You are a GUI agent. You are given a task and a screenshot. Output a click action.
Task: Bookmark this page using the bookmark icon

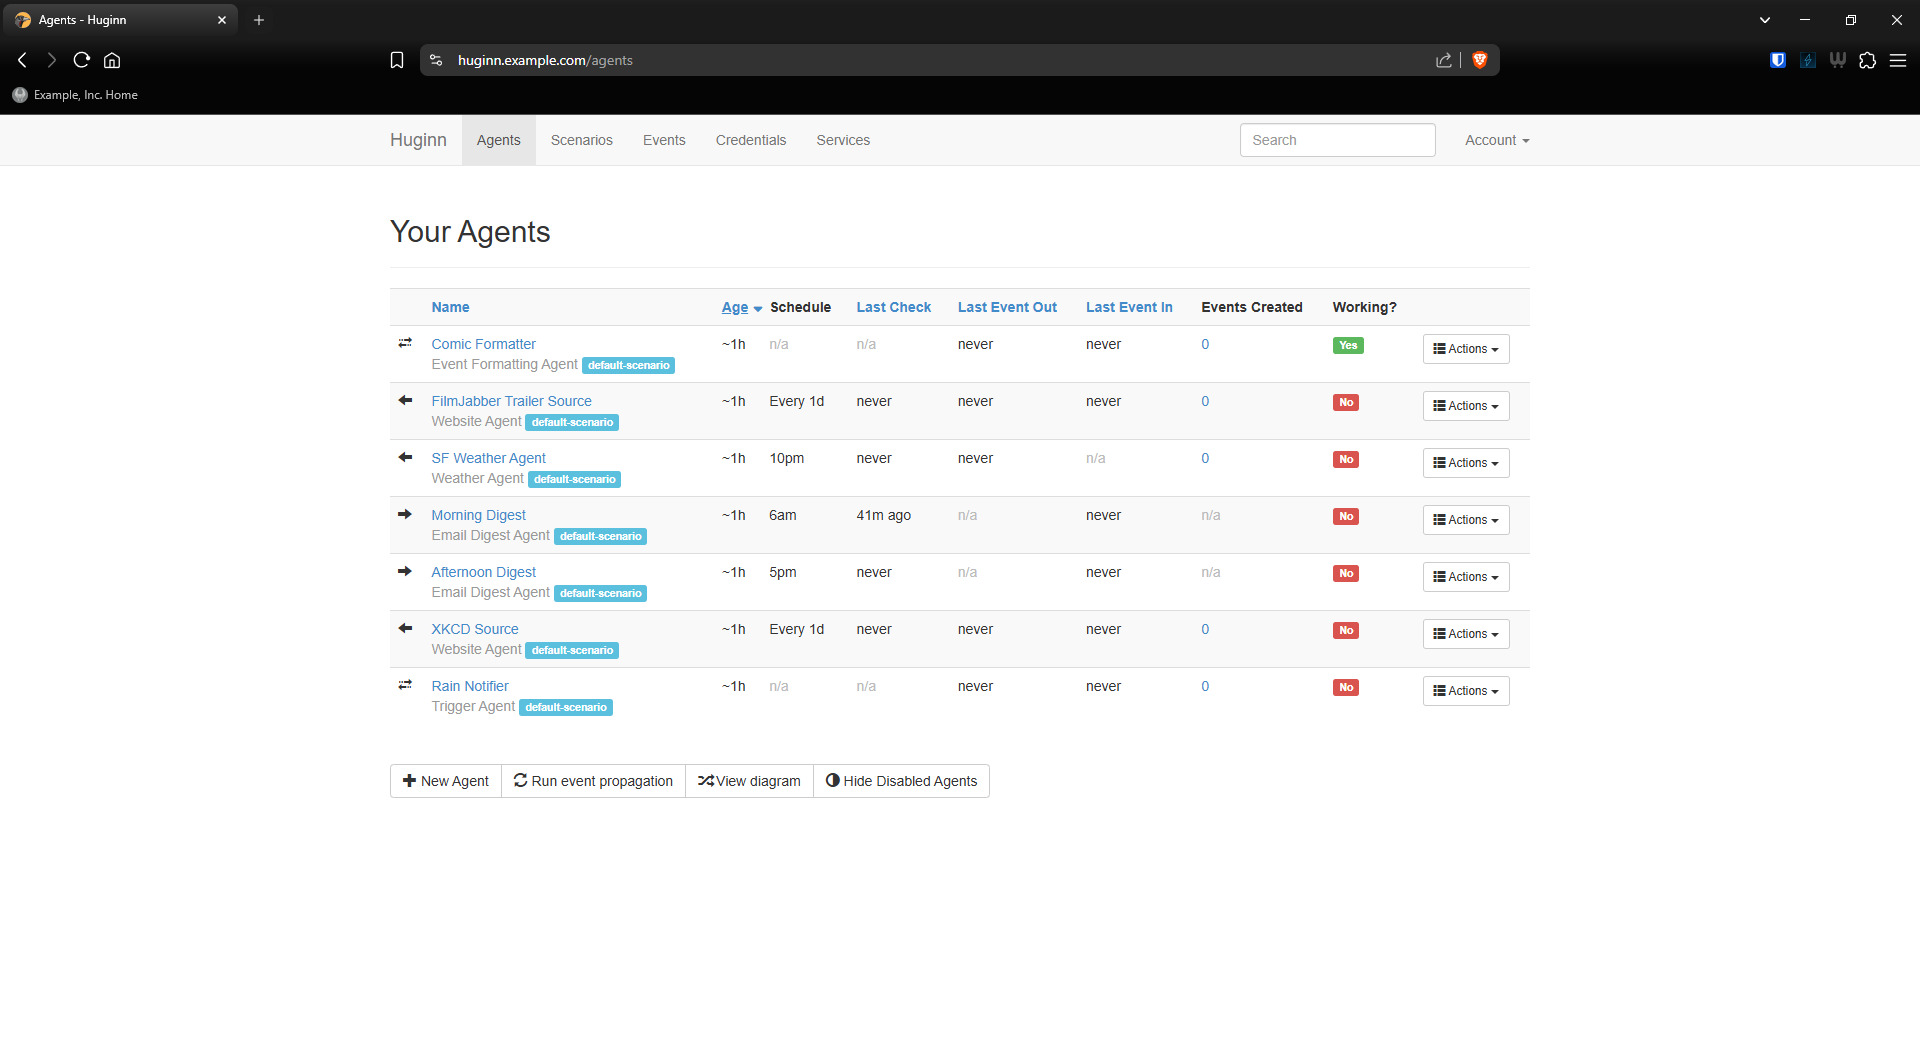point(397,60)
